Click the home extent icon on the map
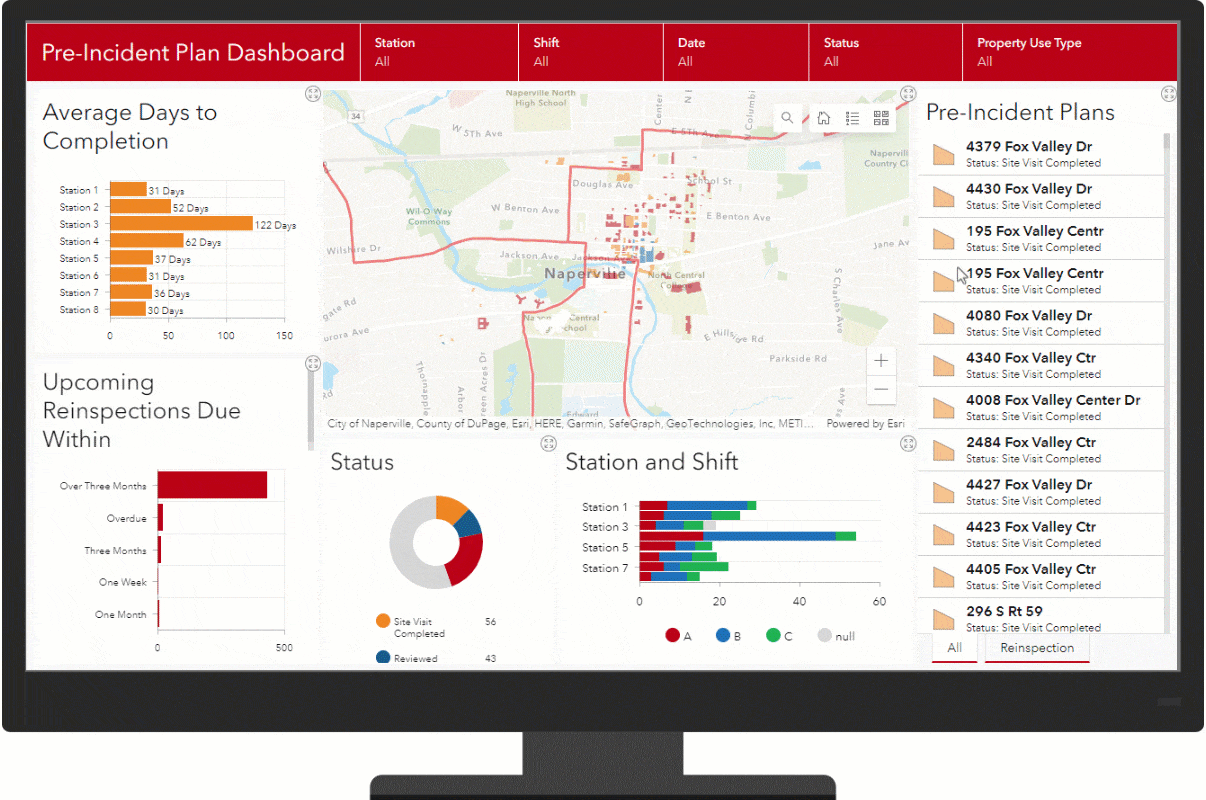 tap(822, 117)
